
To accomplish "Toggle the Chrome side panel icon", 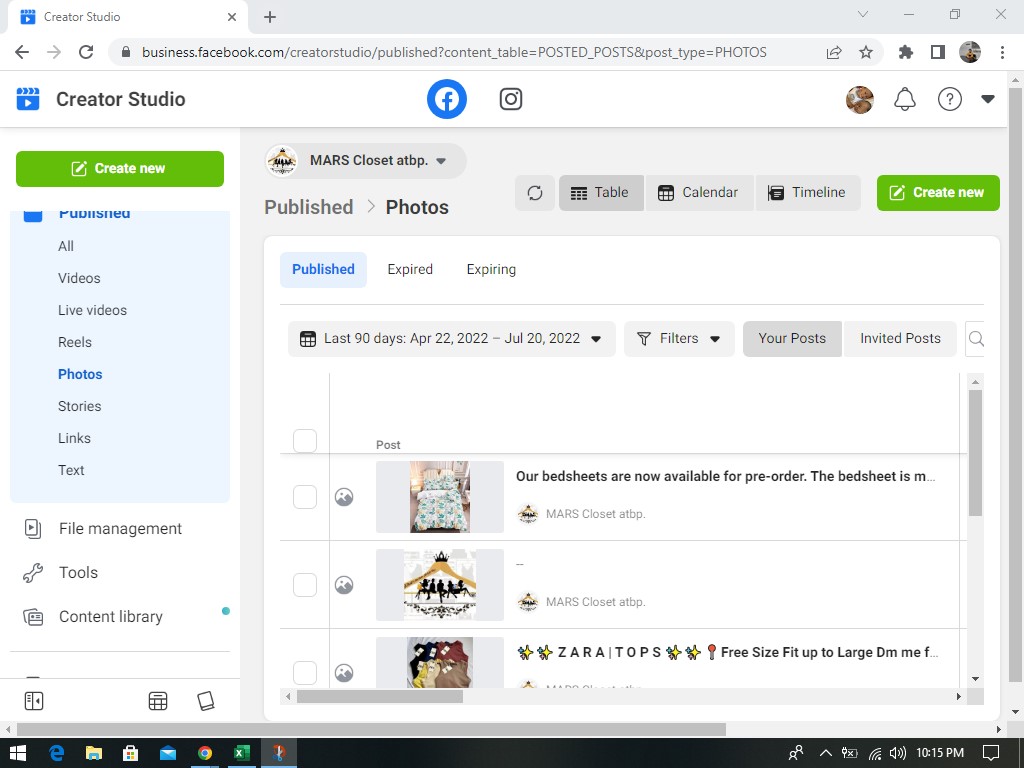I will click(x=938, y=52).
